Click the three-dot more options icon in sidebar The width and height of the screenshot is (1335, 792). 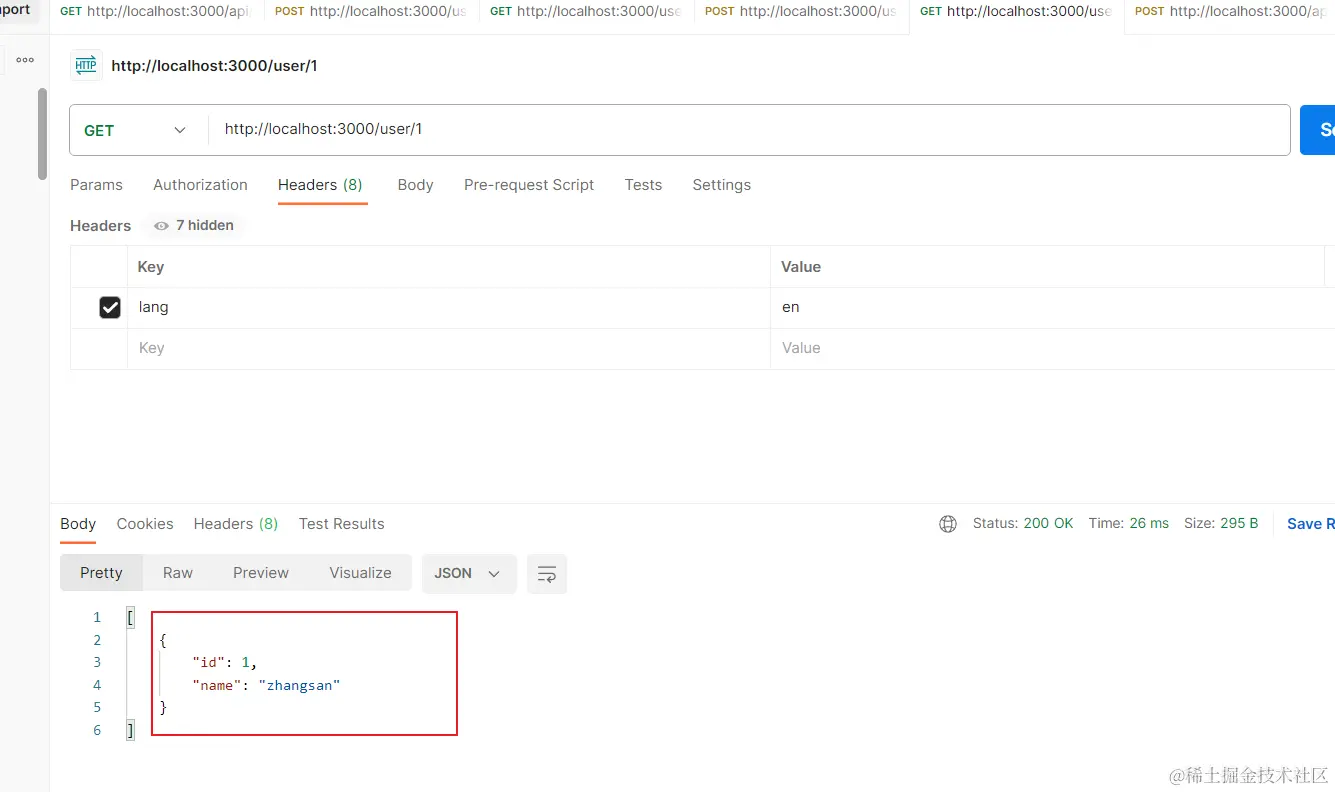[25, 60]
